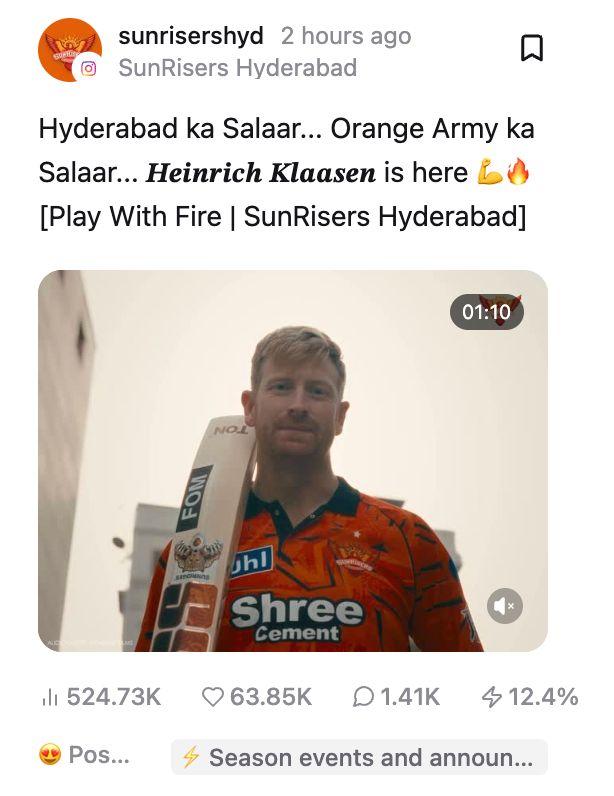Open comments via the speech bubble icon
614x796 pixels.
[x=364, y=697]
